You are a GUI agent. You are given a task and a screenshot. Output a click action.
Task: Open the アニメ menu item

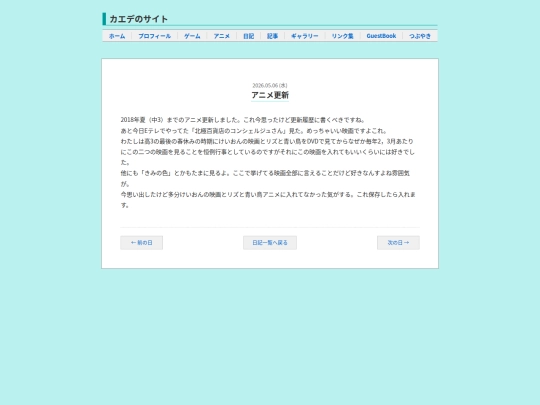[x=221, y=36]
